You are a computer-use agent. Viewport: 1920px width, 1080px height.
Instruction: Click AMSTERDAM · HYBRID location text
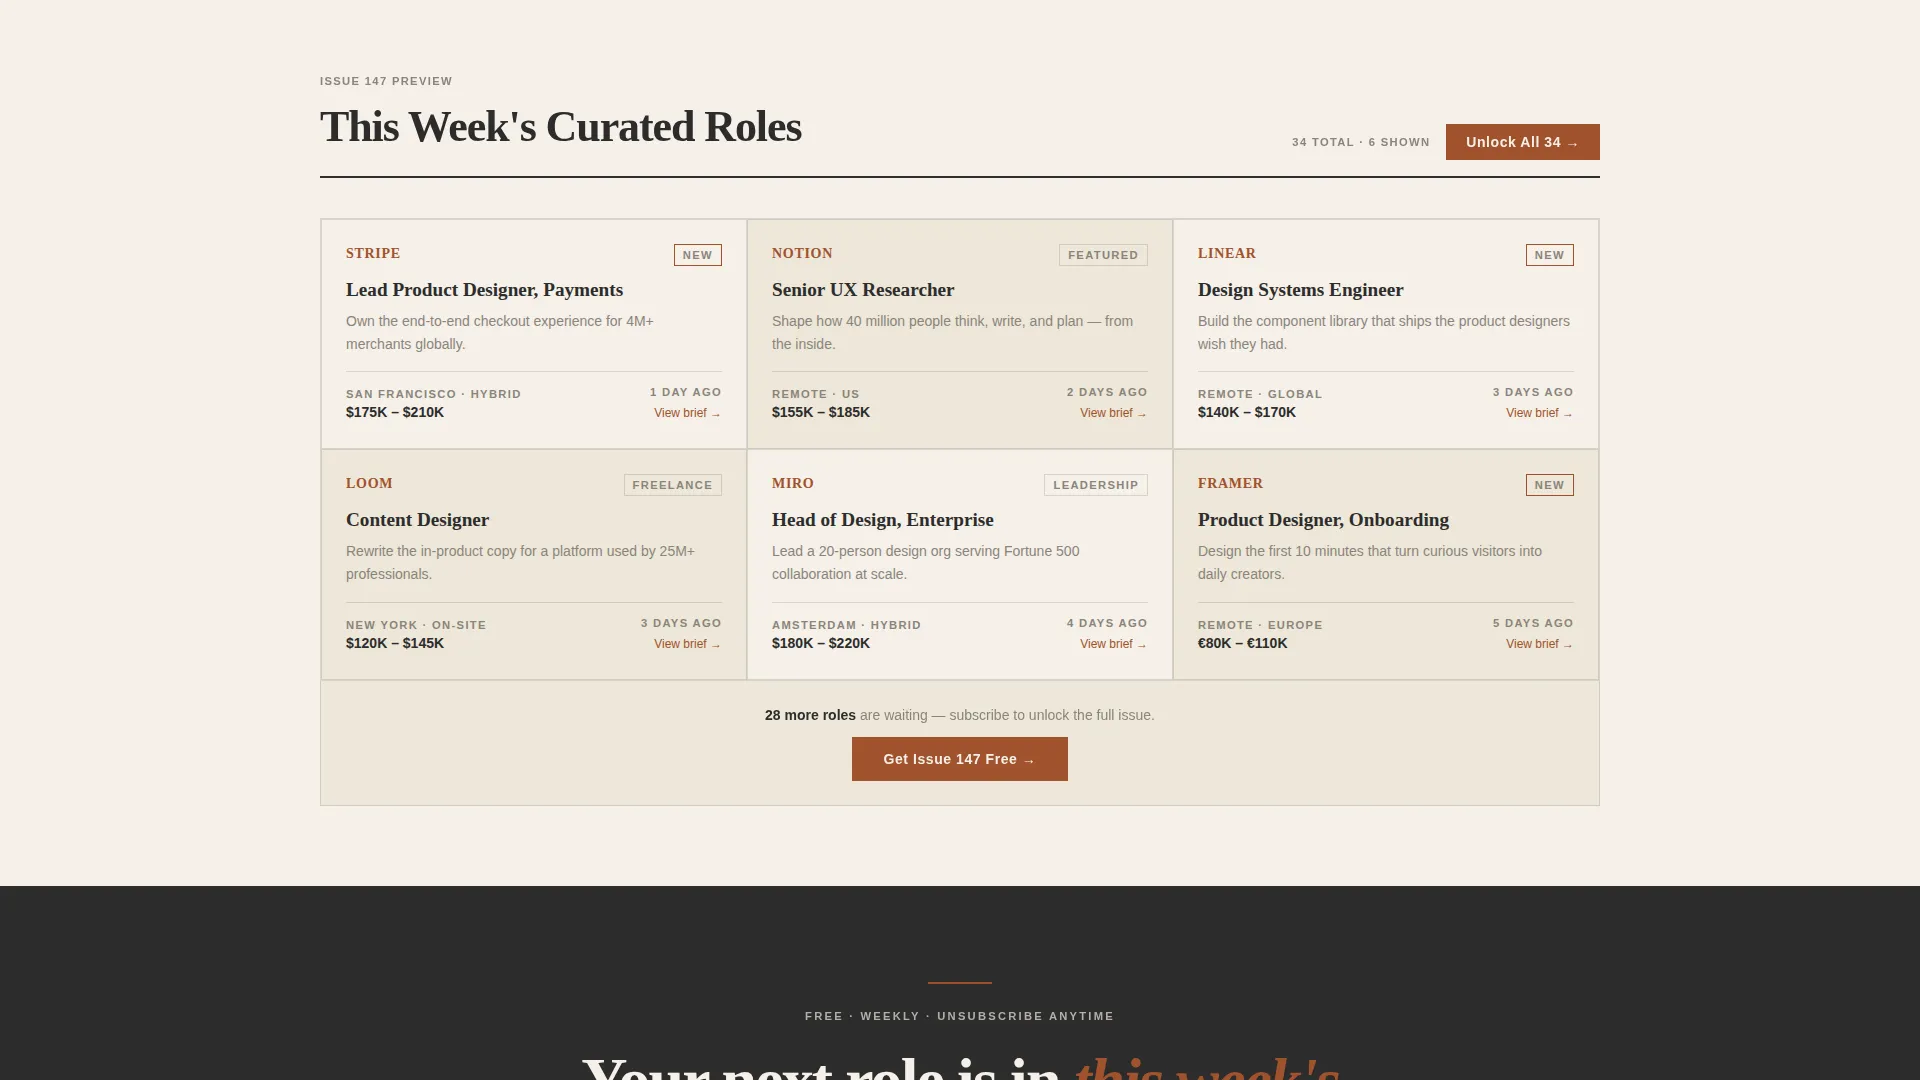pos(846,625)
